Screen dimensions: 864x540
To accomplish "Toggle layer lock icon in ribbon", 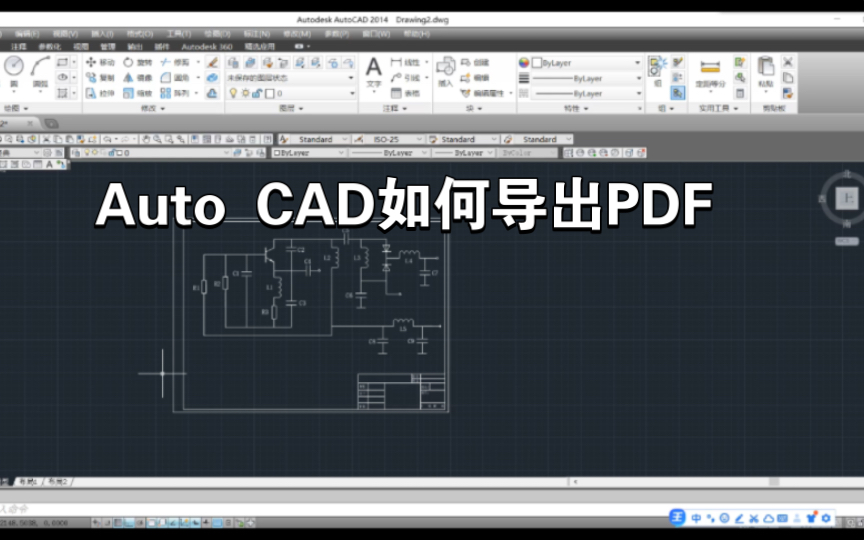I will tap(257, 93).
